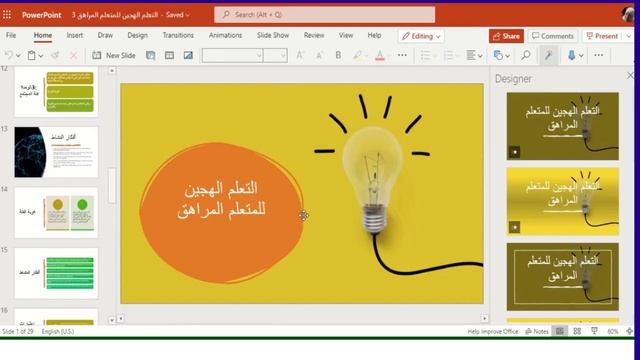
Task: Add a slide with New Slide
Action: (114, 55)
